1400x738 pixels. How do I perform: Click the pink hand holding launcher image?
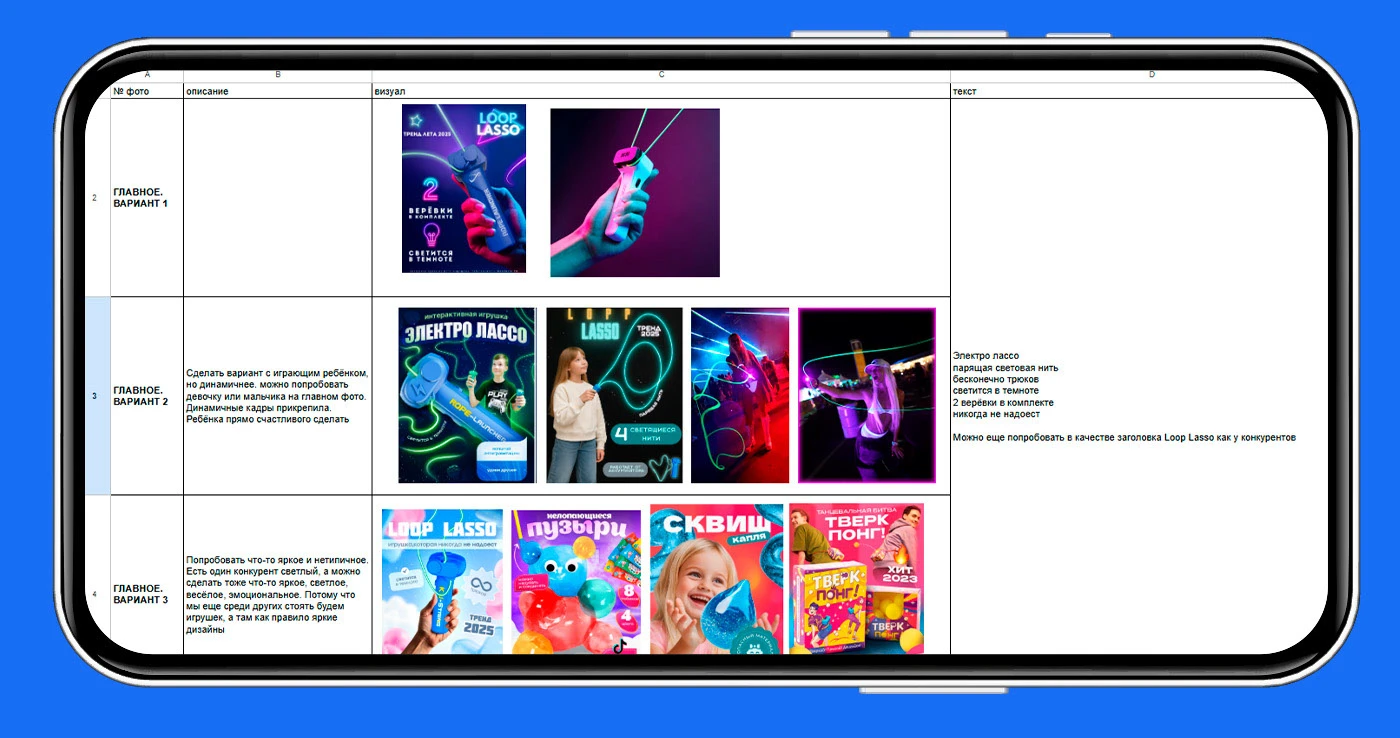coord(635,193)
